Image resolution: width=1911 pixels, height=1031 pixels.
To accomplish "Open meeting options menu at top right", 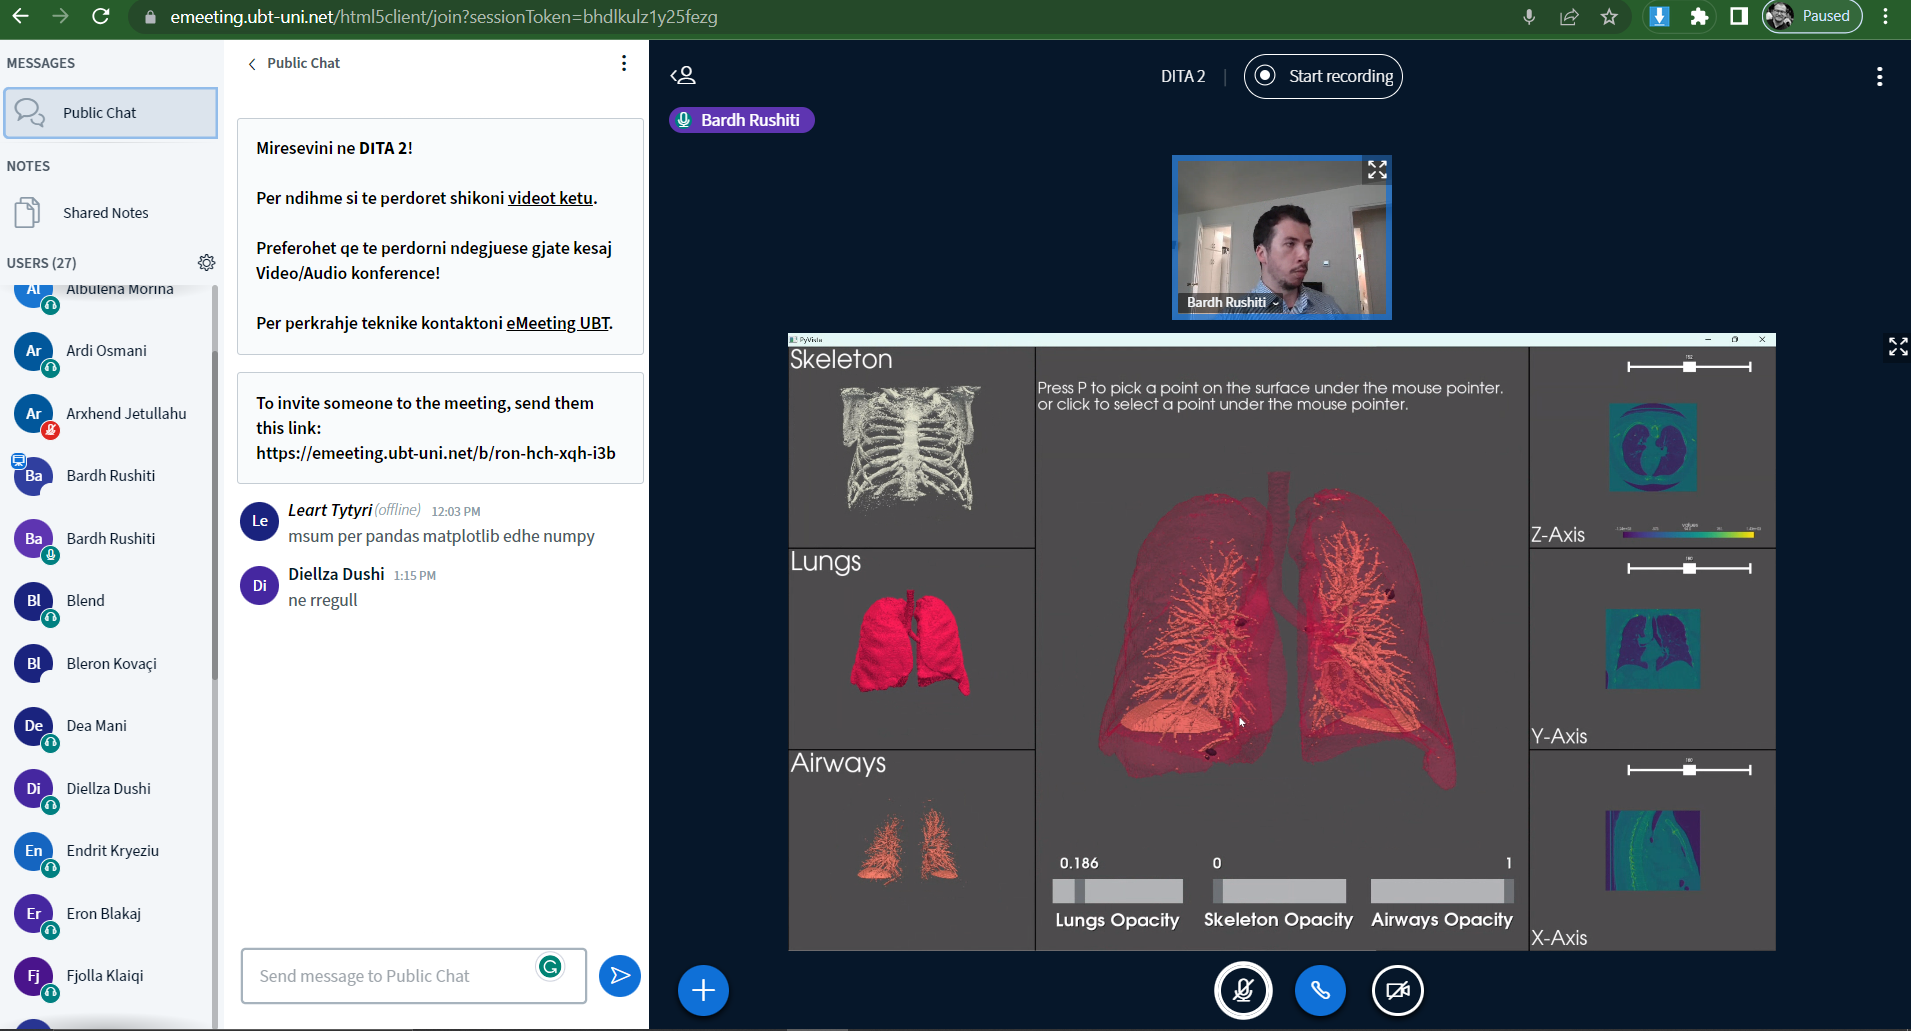I will [x=1879, y=77].
